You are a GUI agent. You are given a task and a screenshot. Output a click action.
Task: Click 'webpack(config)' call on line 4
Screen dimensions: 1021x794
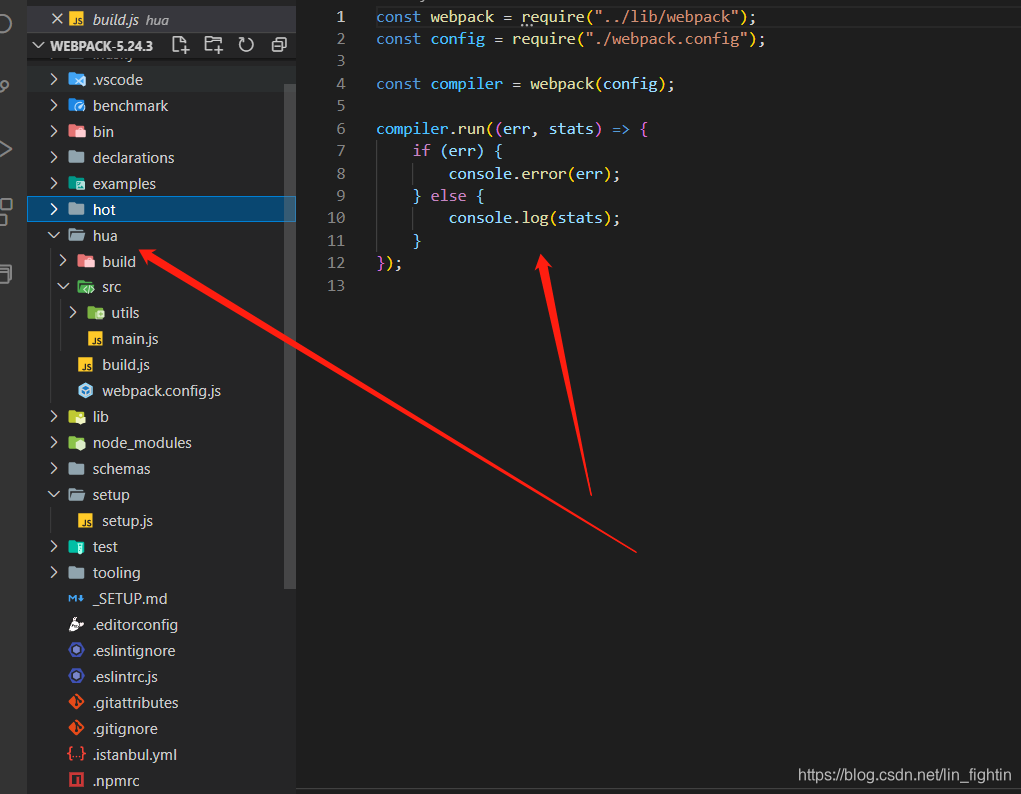[x=597, y=84]
